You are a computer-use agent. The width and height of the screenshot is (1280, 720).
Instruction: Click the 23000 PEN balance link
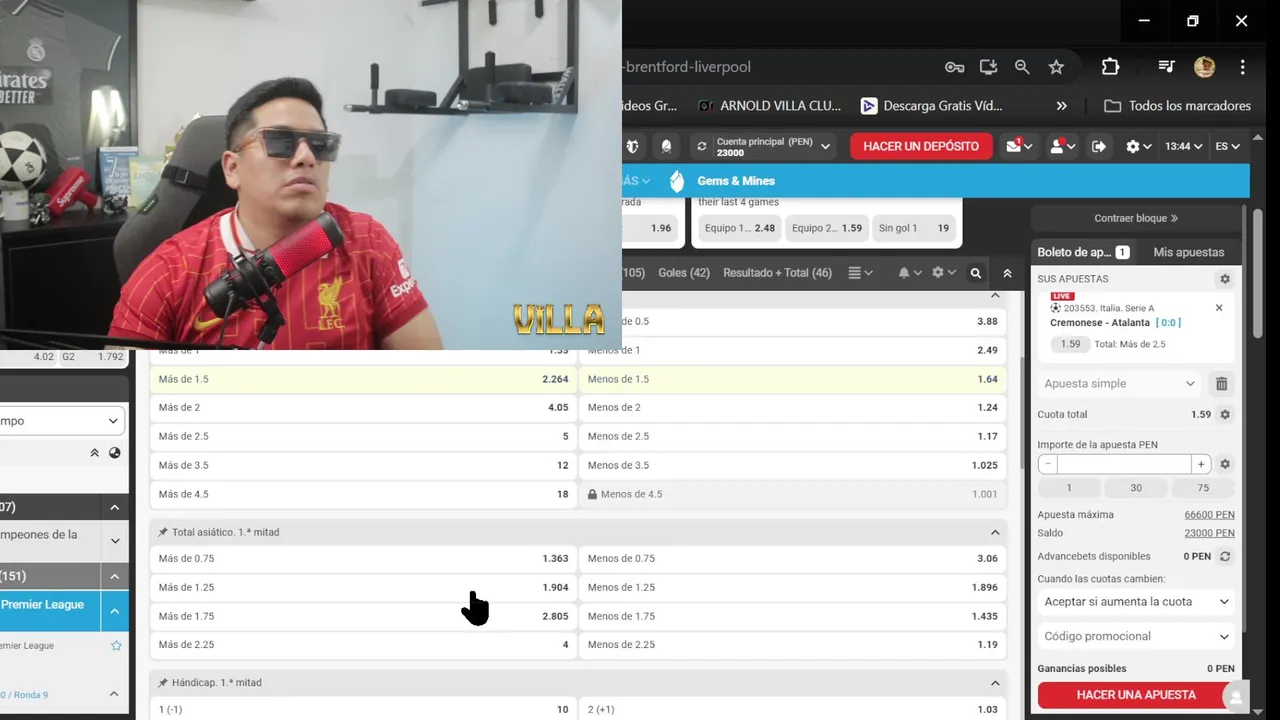(x=1209, y=534)
